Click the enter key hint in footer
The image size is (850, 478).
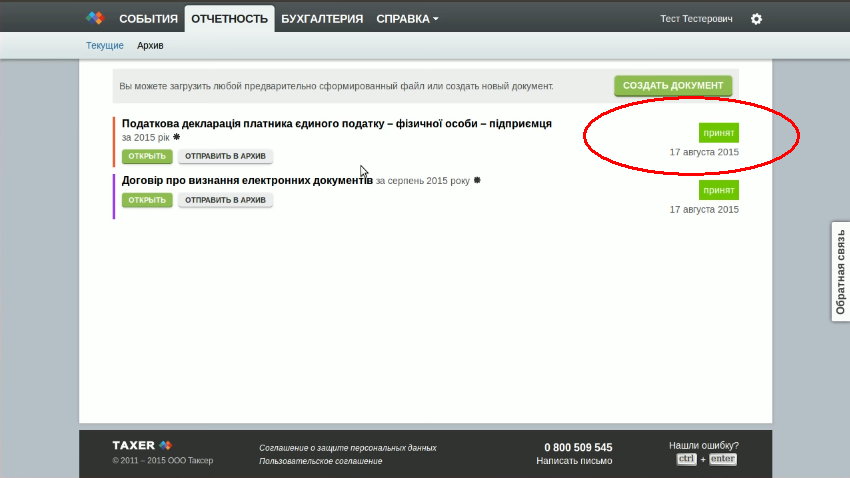point(723,459)
